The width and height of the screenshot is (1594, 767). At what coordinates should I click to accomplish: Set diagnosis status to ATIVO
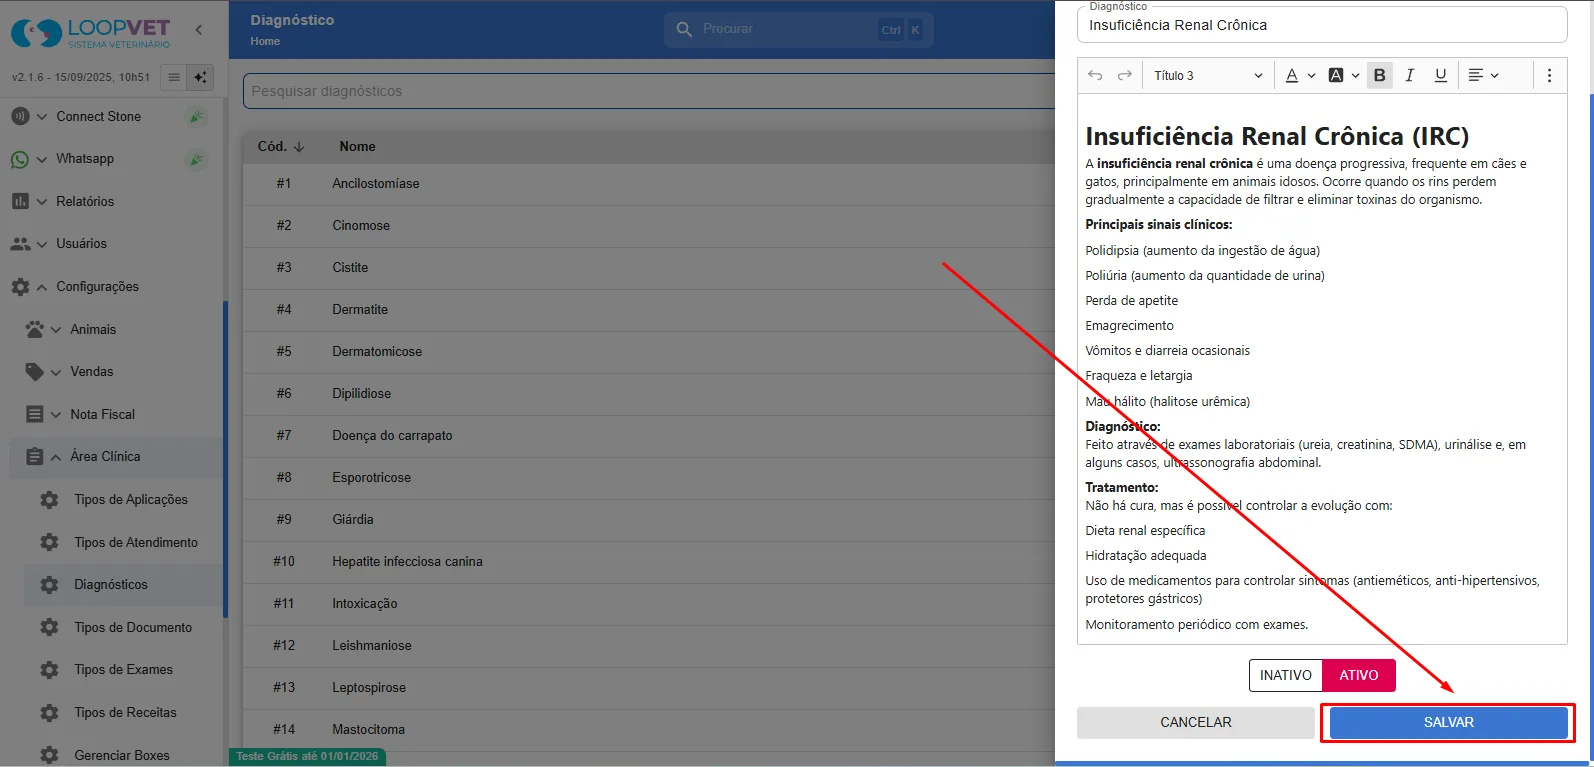point(1359,675)
